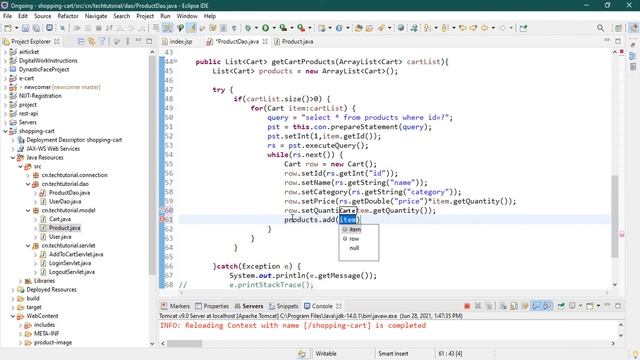Click the Writable status field
Image resolution: width=640 pixels, height=360 pixels.
326,353
